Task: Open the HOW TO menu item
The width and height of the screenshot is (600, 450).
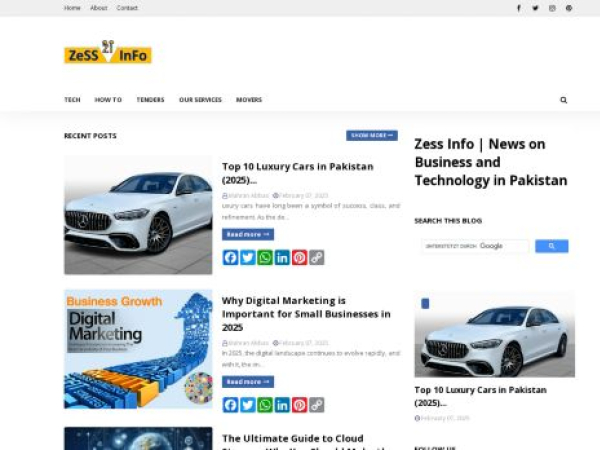Action: (x=108, y=99)
